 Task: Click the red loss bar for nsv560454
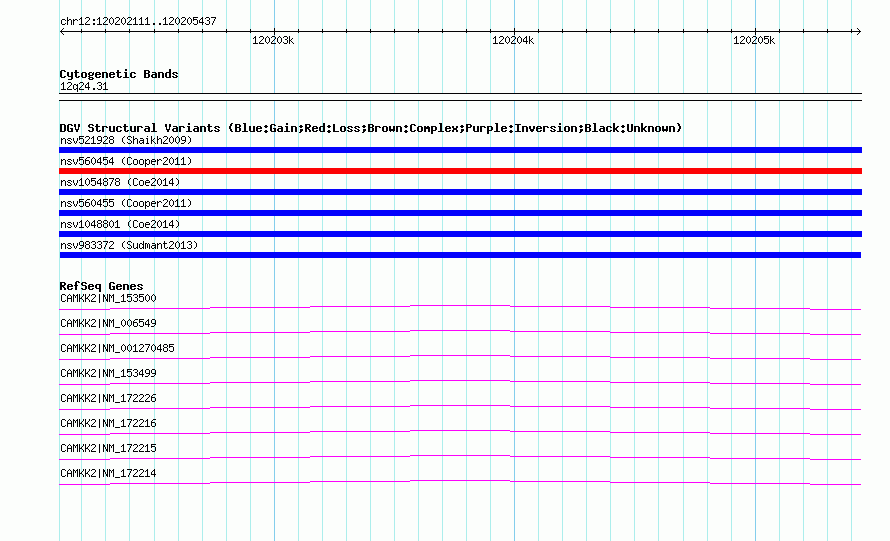coord(460,171)
